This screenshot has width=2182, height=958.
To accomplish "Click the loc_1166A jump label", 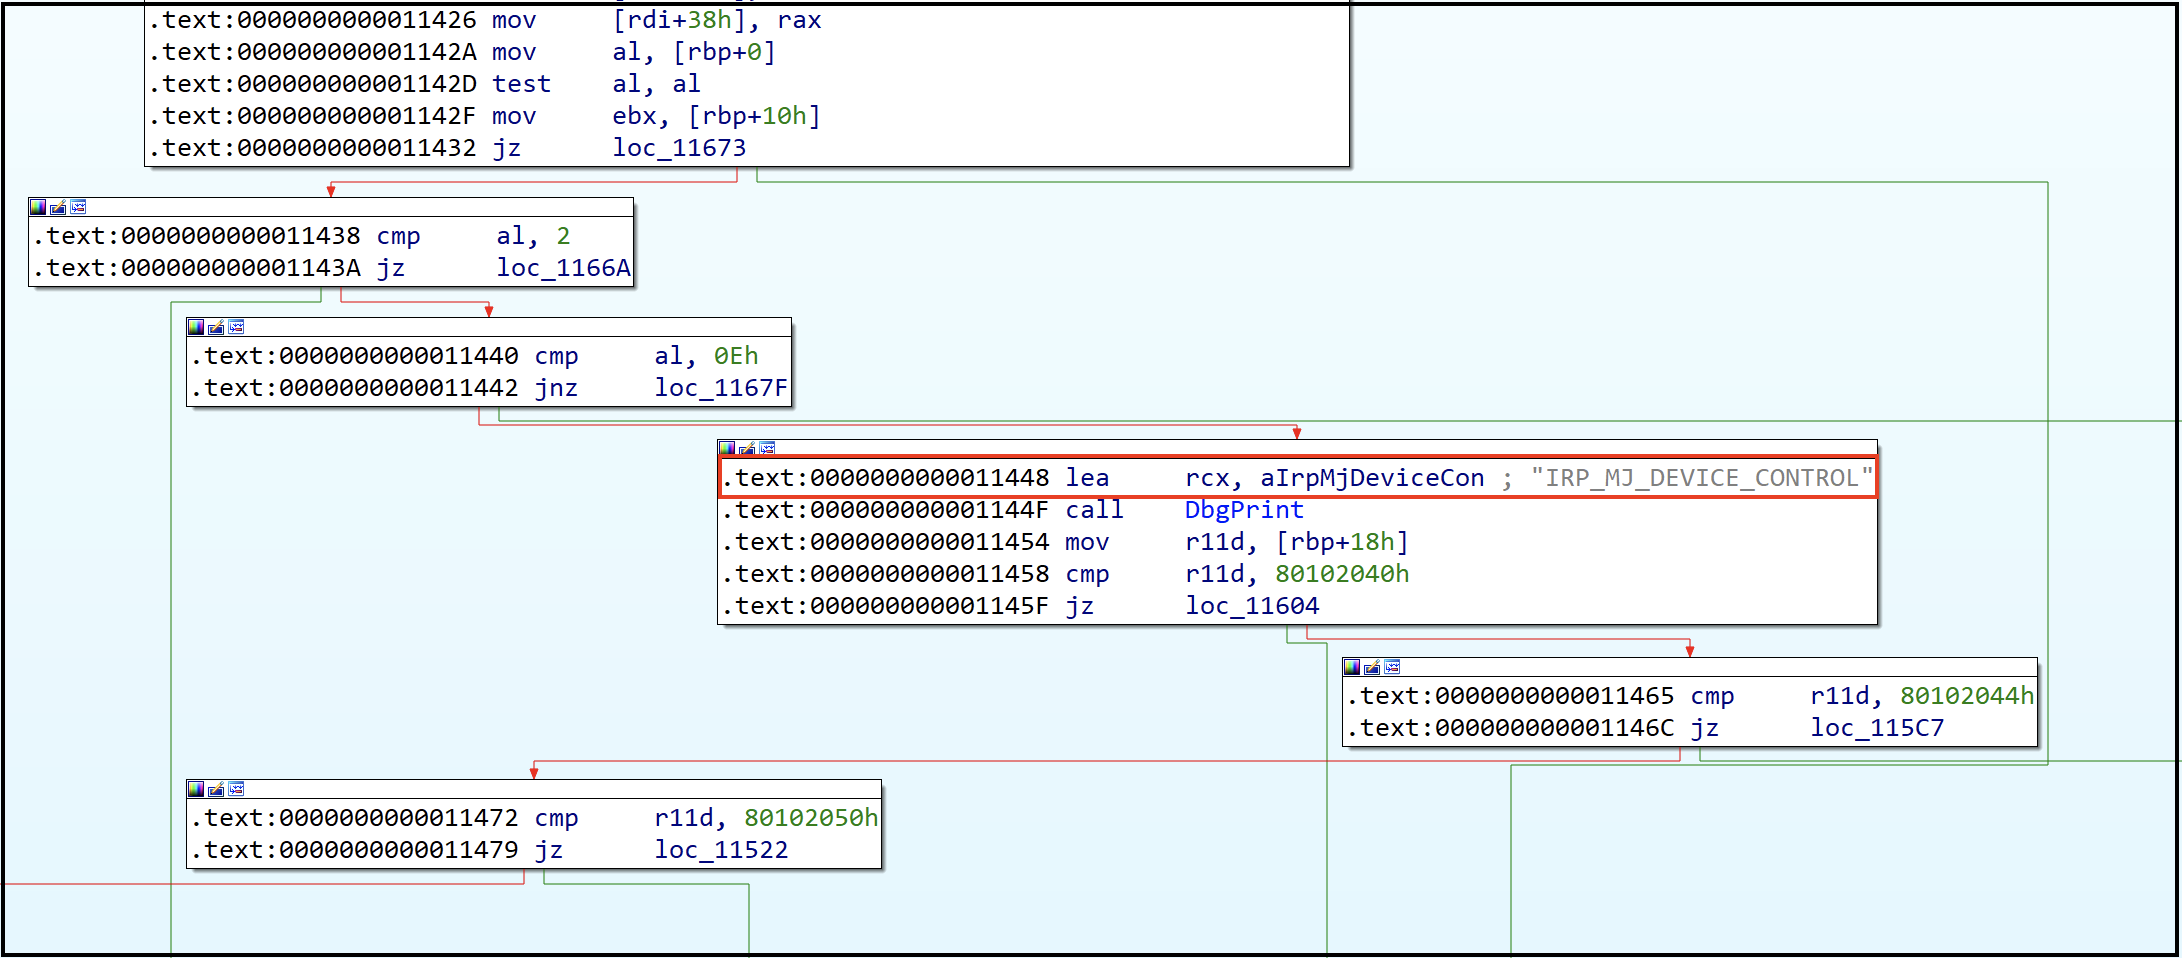I will 564,268.
